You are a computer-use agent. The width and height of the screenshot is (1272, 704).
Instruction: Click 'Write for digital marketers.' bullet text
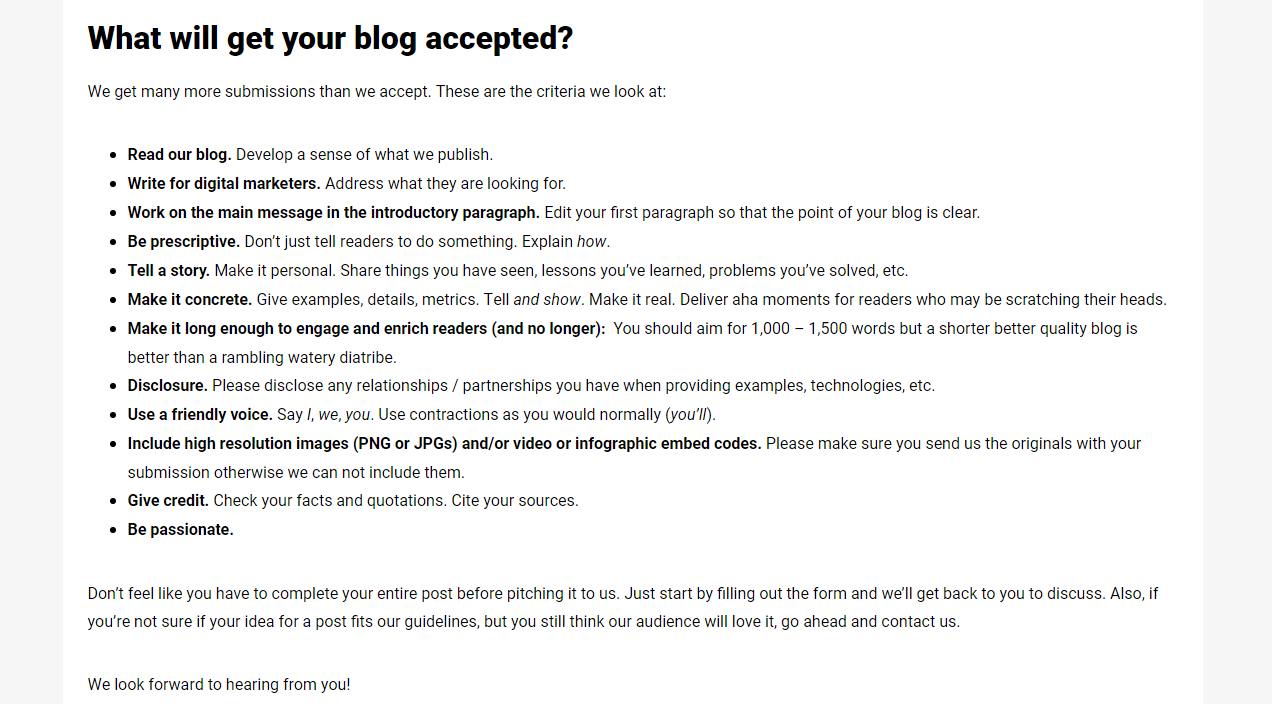(224, 184)
